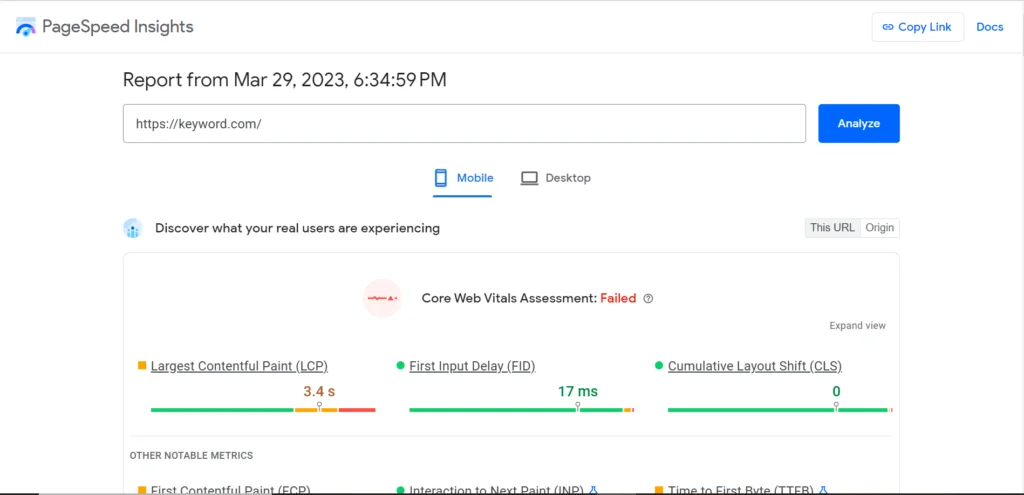Click the link icon in Copy Link
Image resolution: width=1024 pixels, height=495 pixels.
click(888, 27)
